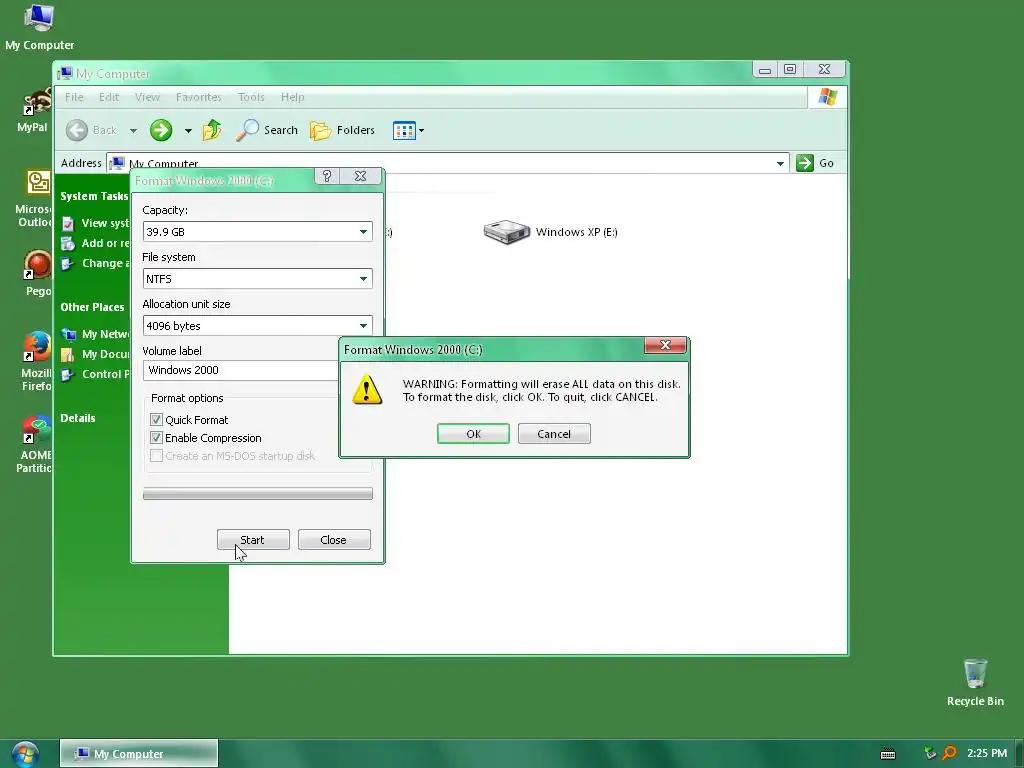Close the warning dialog with red X
Viewport: 1024px width, 768px height.
point(665,345)
